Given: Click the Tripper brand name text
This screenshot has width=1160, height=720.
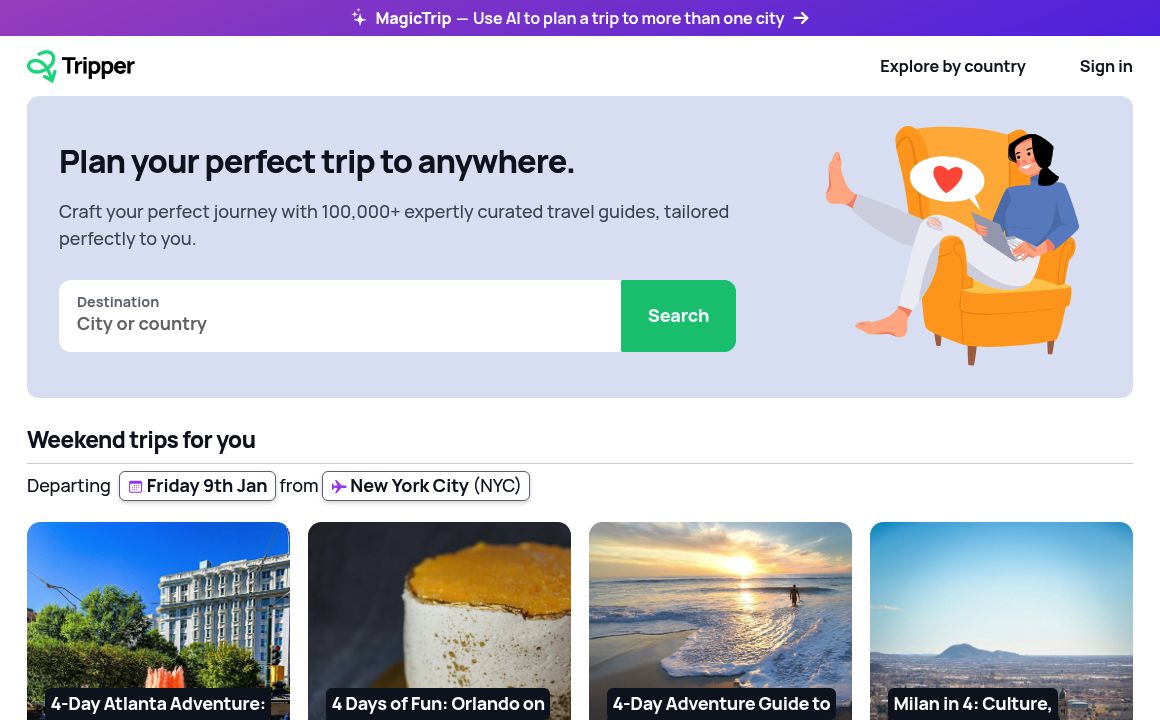Looking at the screenshot, I should [x=98, y=66].
